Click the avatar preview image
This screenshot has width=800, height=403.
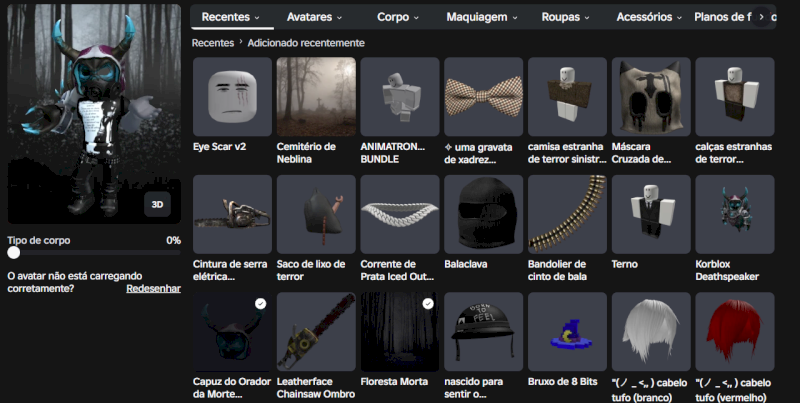[x=94, y=114]
